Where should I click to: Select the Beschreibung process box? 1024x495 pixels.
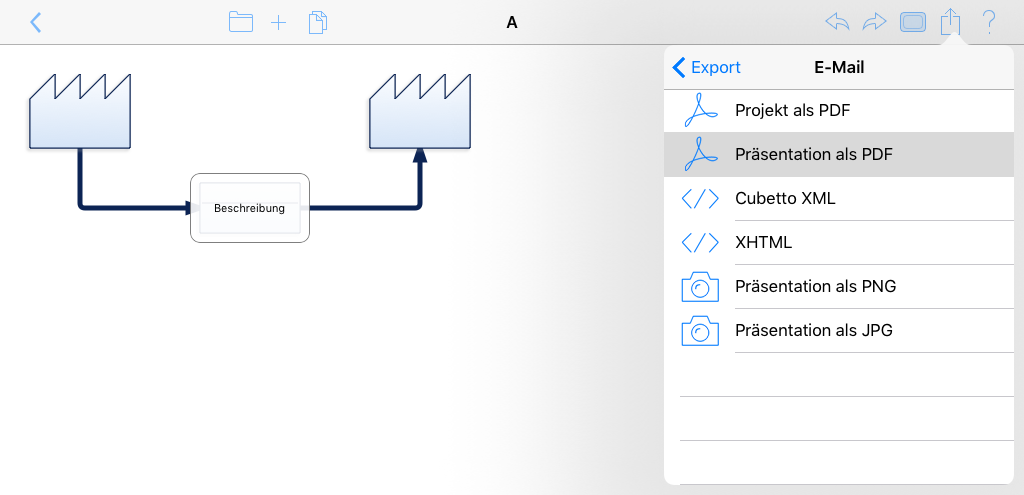tap(249, 208)
